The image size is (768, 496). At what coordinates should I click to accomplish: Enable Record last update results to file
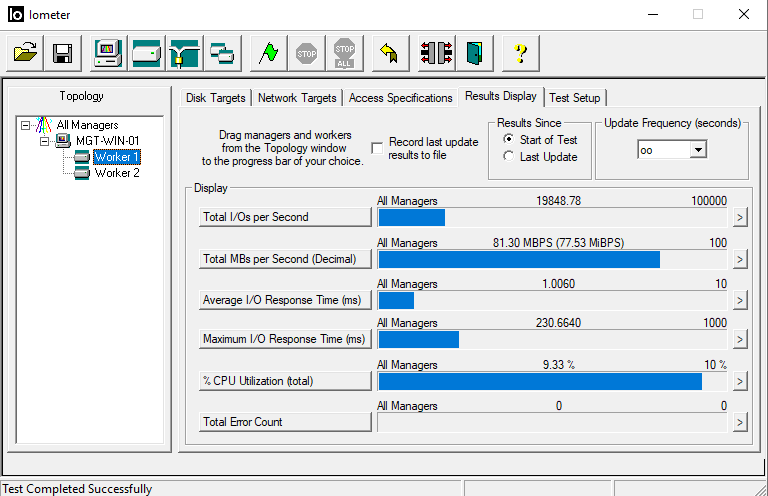pyautogui.click(x=377, y=148)
